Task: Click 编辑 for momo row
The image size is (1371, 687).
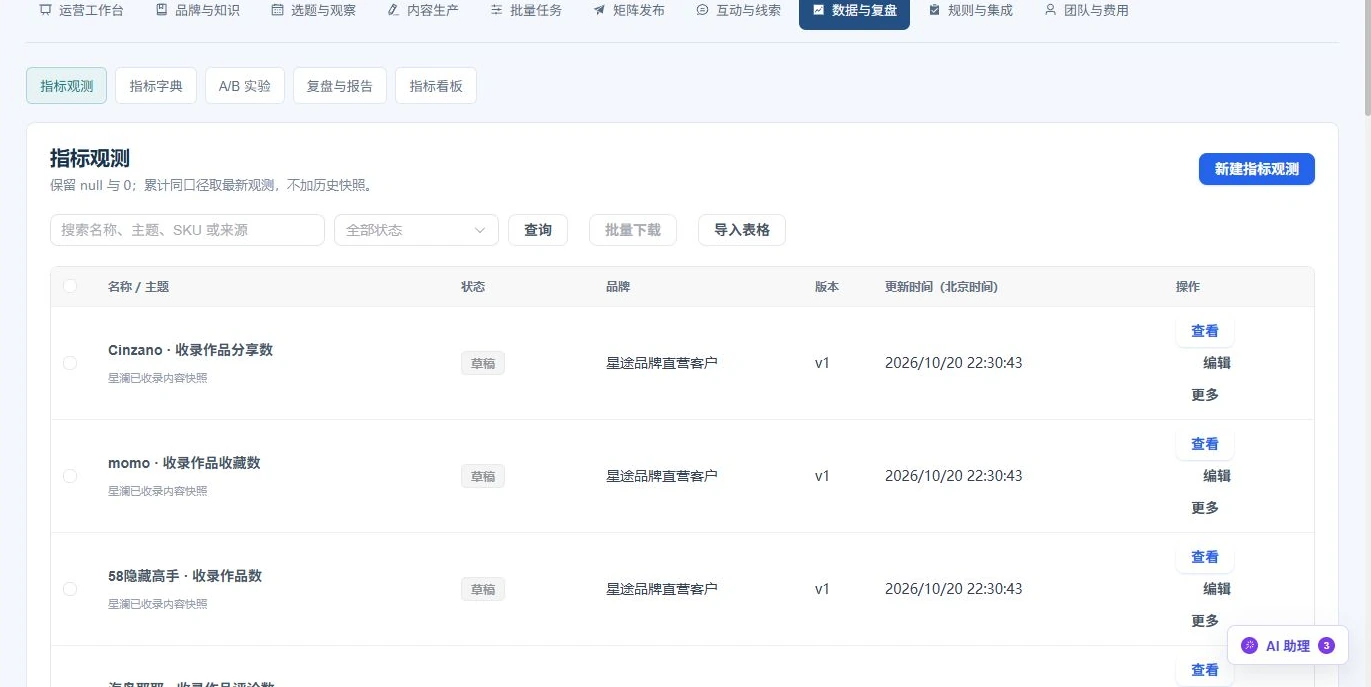Action: 1217,476
